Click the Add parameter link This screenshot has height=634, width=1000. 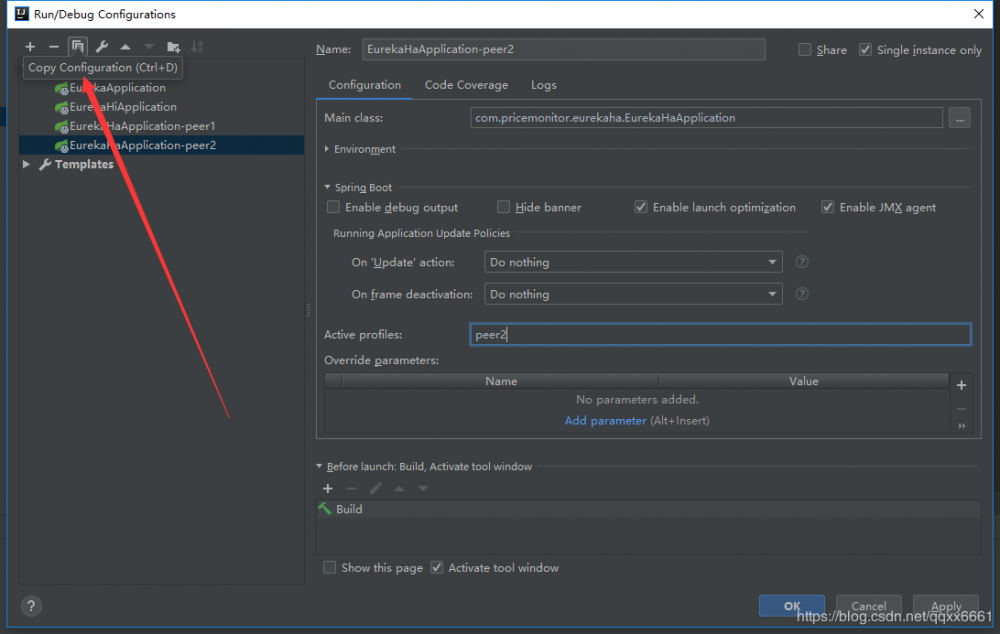pos(605,421)
